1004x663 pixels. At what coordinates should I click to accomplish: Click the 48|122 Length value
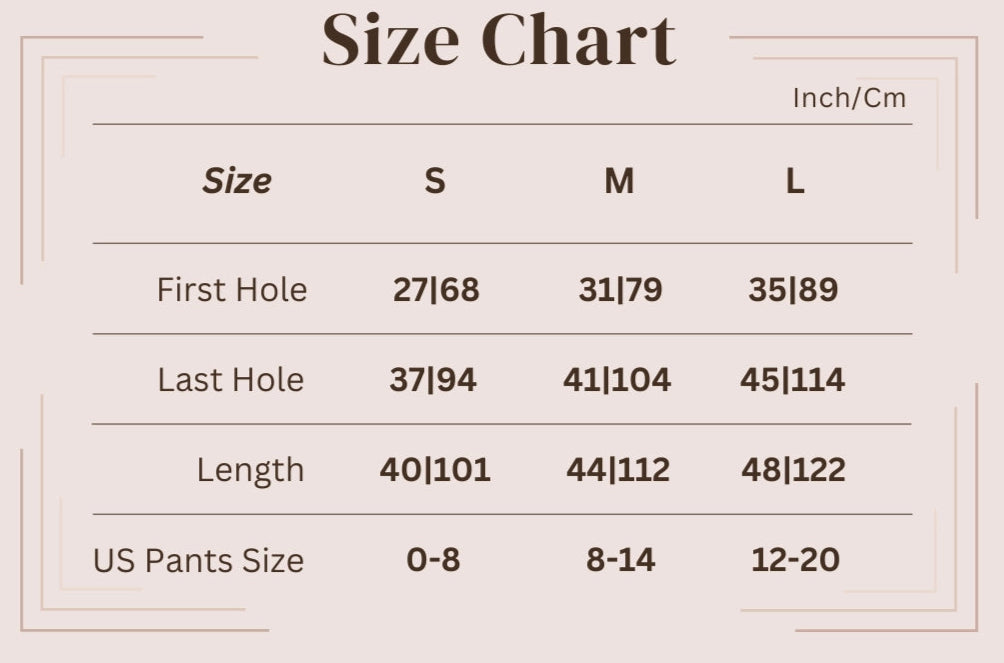coord(793,470)
